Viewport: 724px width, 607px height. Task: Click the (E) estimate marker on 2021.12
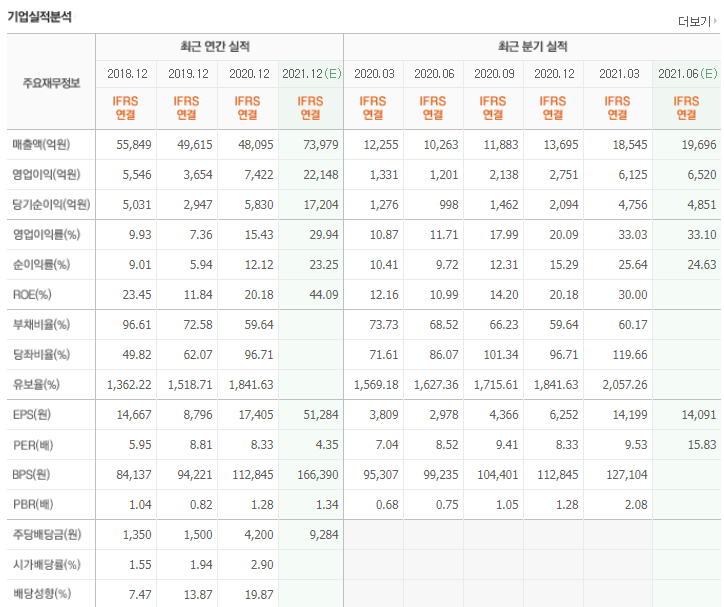click(x=331, y=73)
